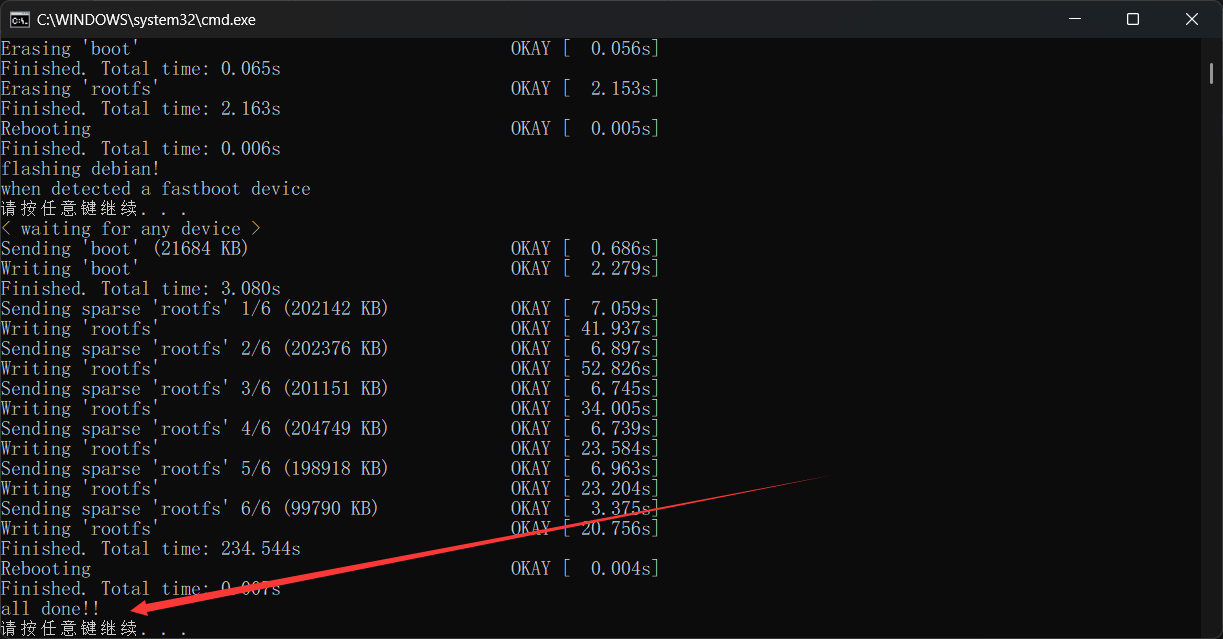
Task: Click "Sending sparse 'rootfs' 6/6 (99790 KB)"
Action: 189,509
